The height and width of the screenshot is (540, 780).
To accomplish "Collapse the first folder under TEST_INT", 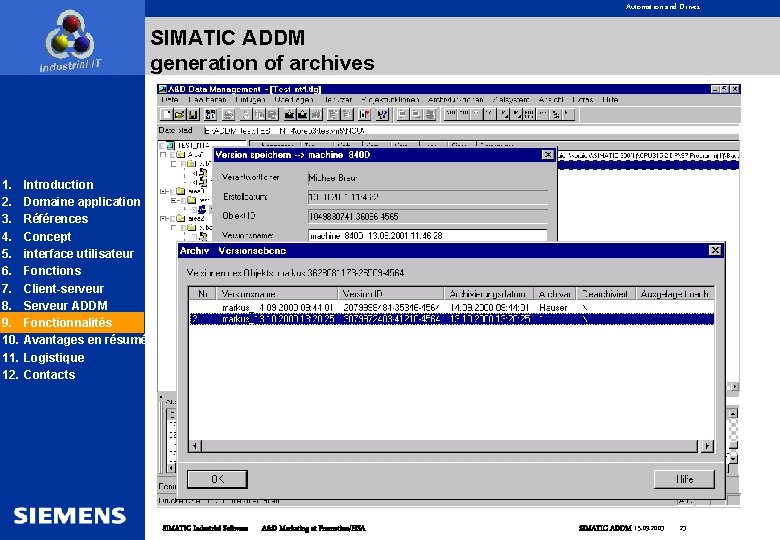I will coord(163,155).
